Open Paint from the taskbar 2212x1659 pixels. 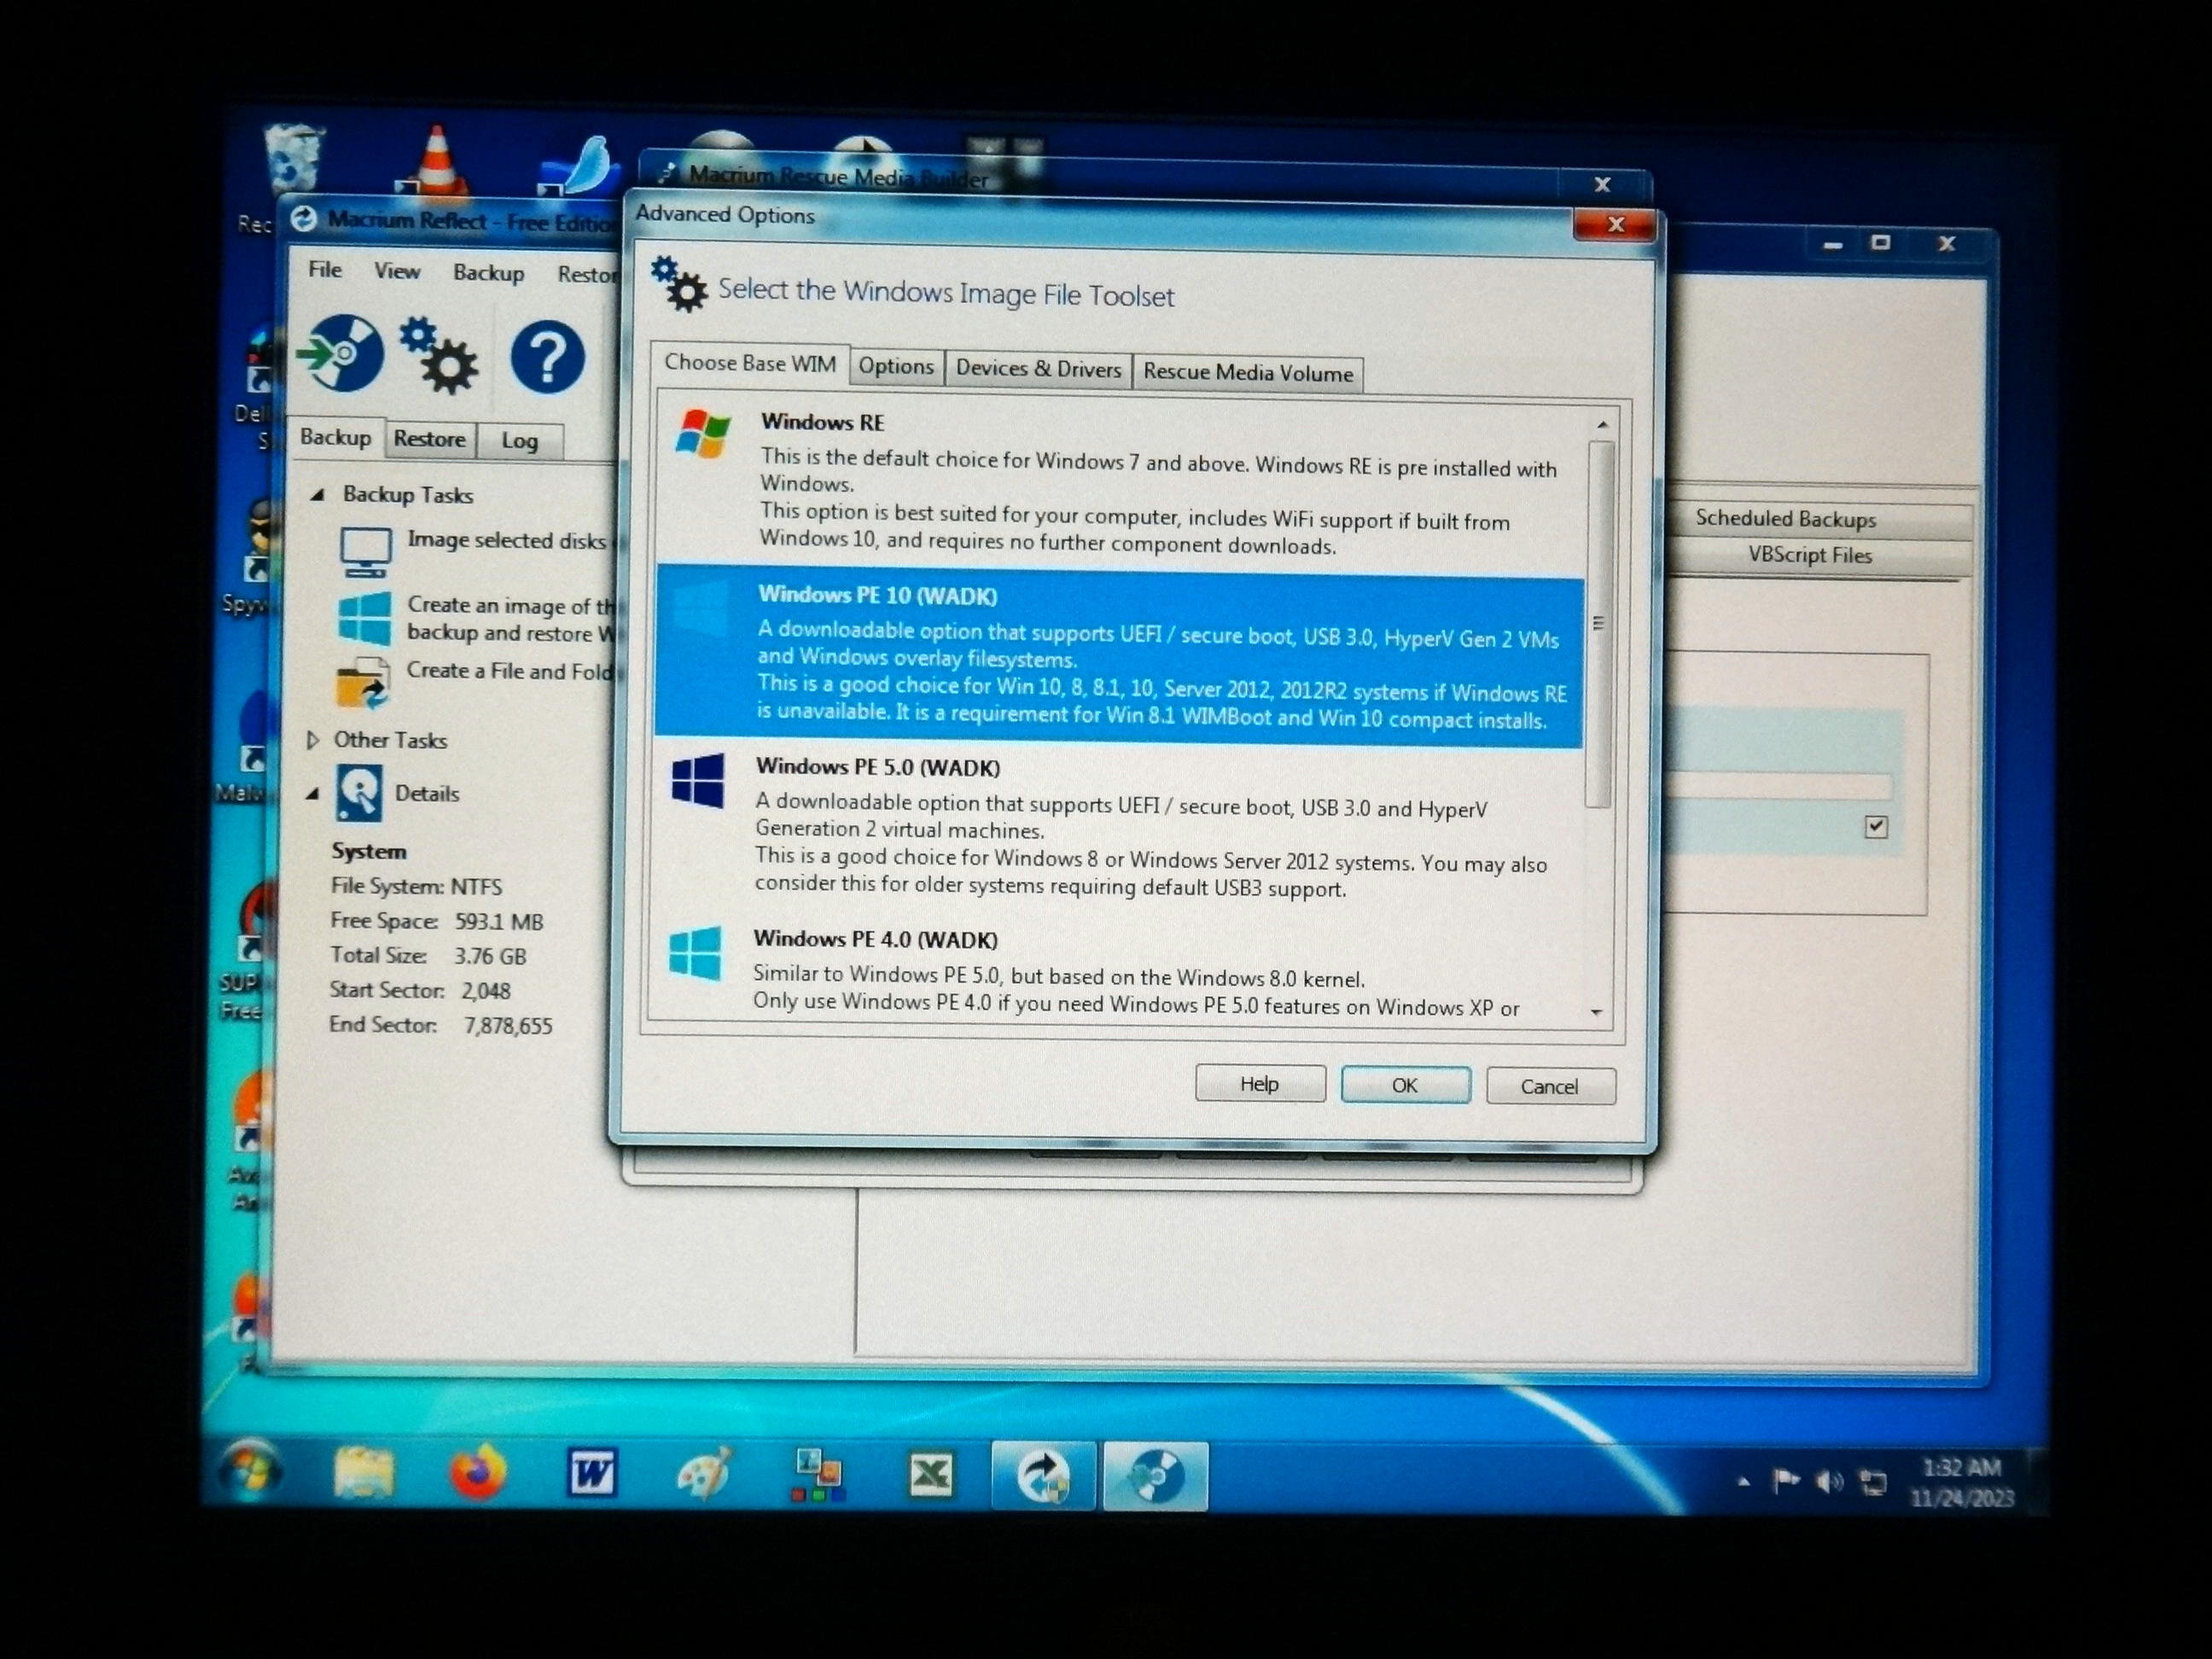tap(704, 1474)
